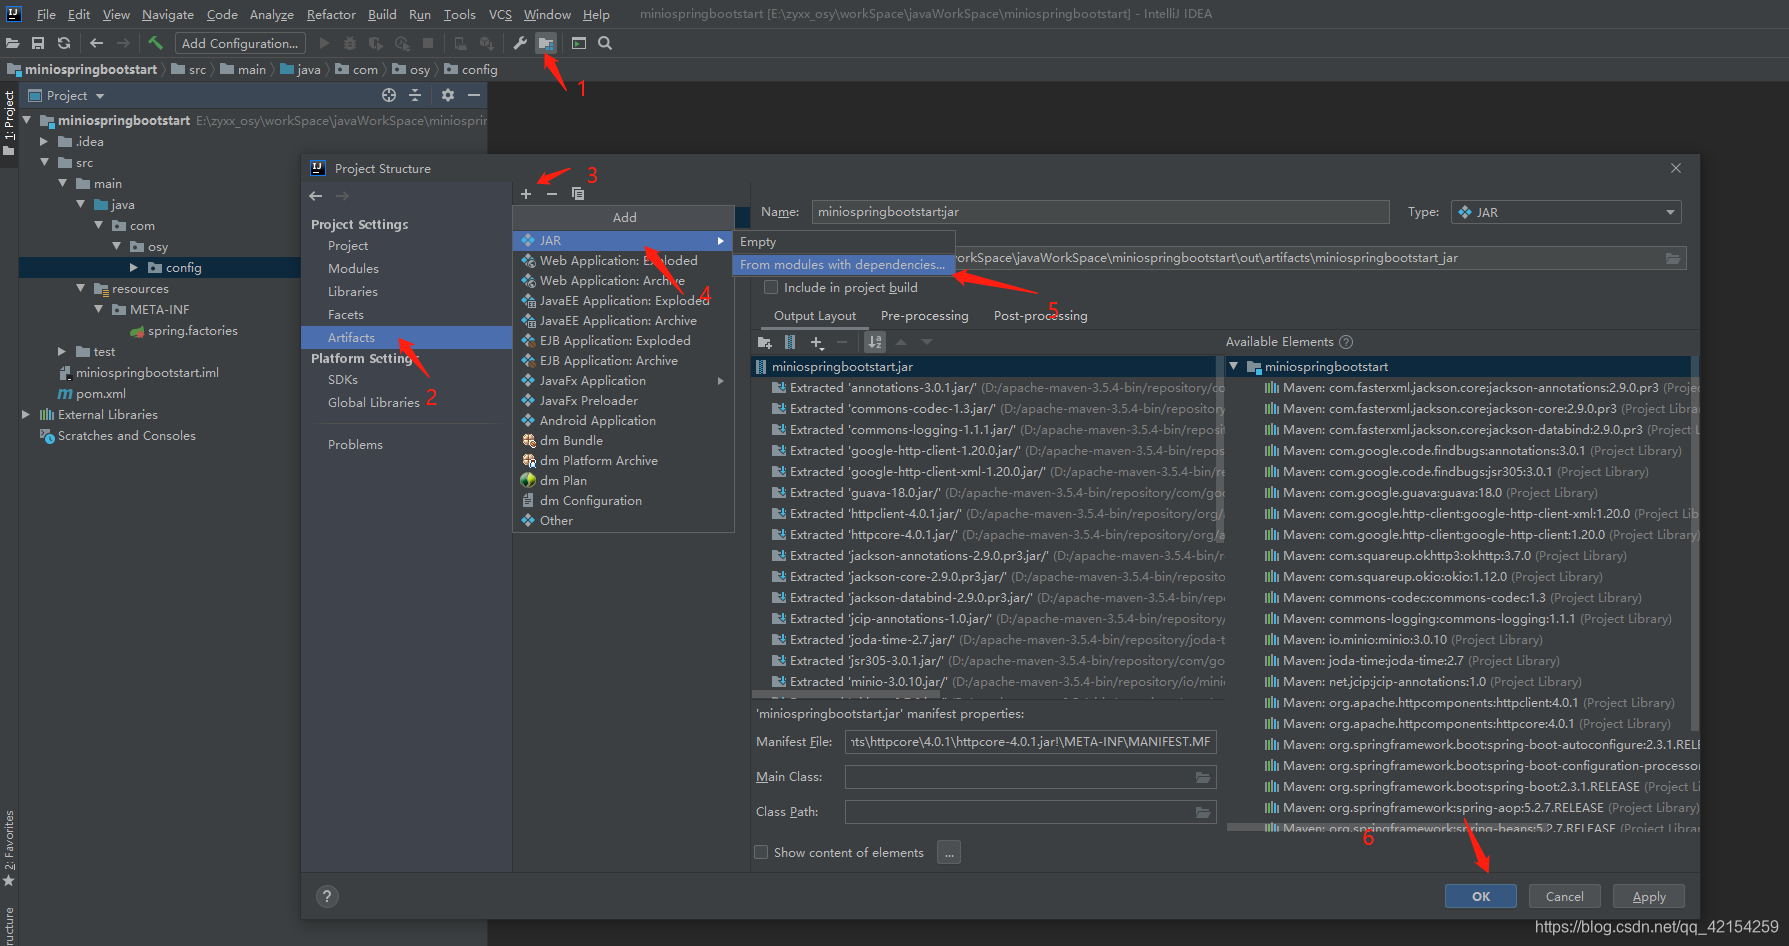
Task: Click the Search Everywhere magnifier icon
Action: point(605,43)
